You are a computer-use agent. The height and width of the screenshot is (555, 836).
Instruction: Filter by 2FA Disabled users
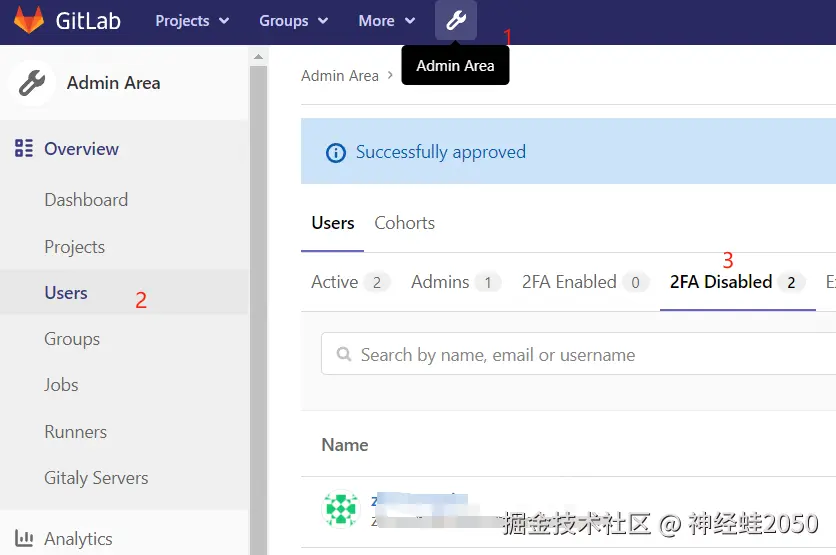pyautogui.click(x=737, y=282)
